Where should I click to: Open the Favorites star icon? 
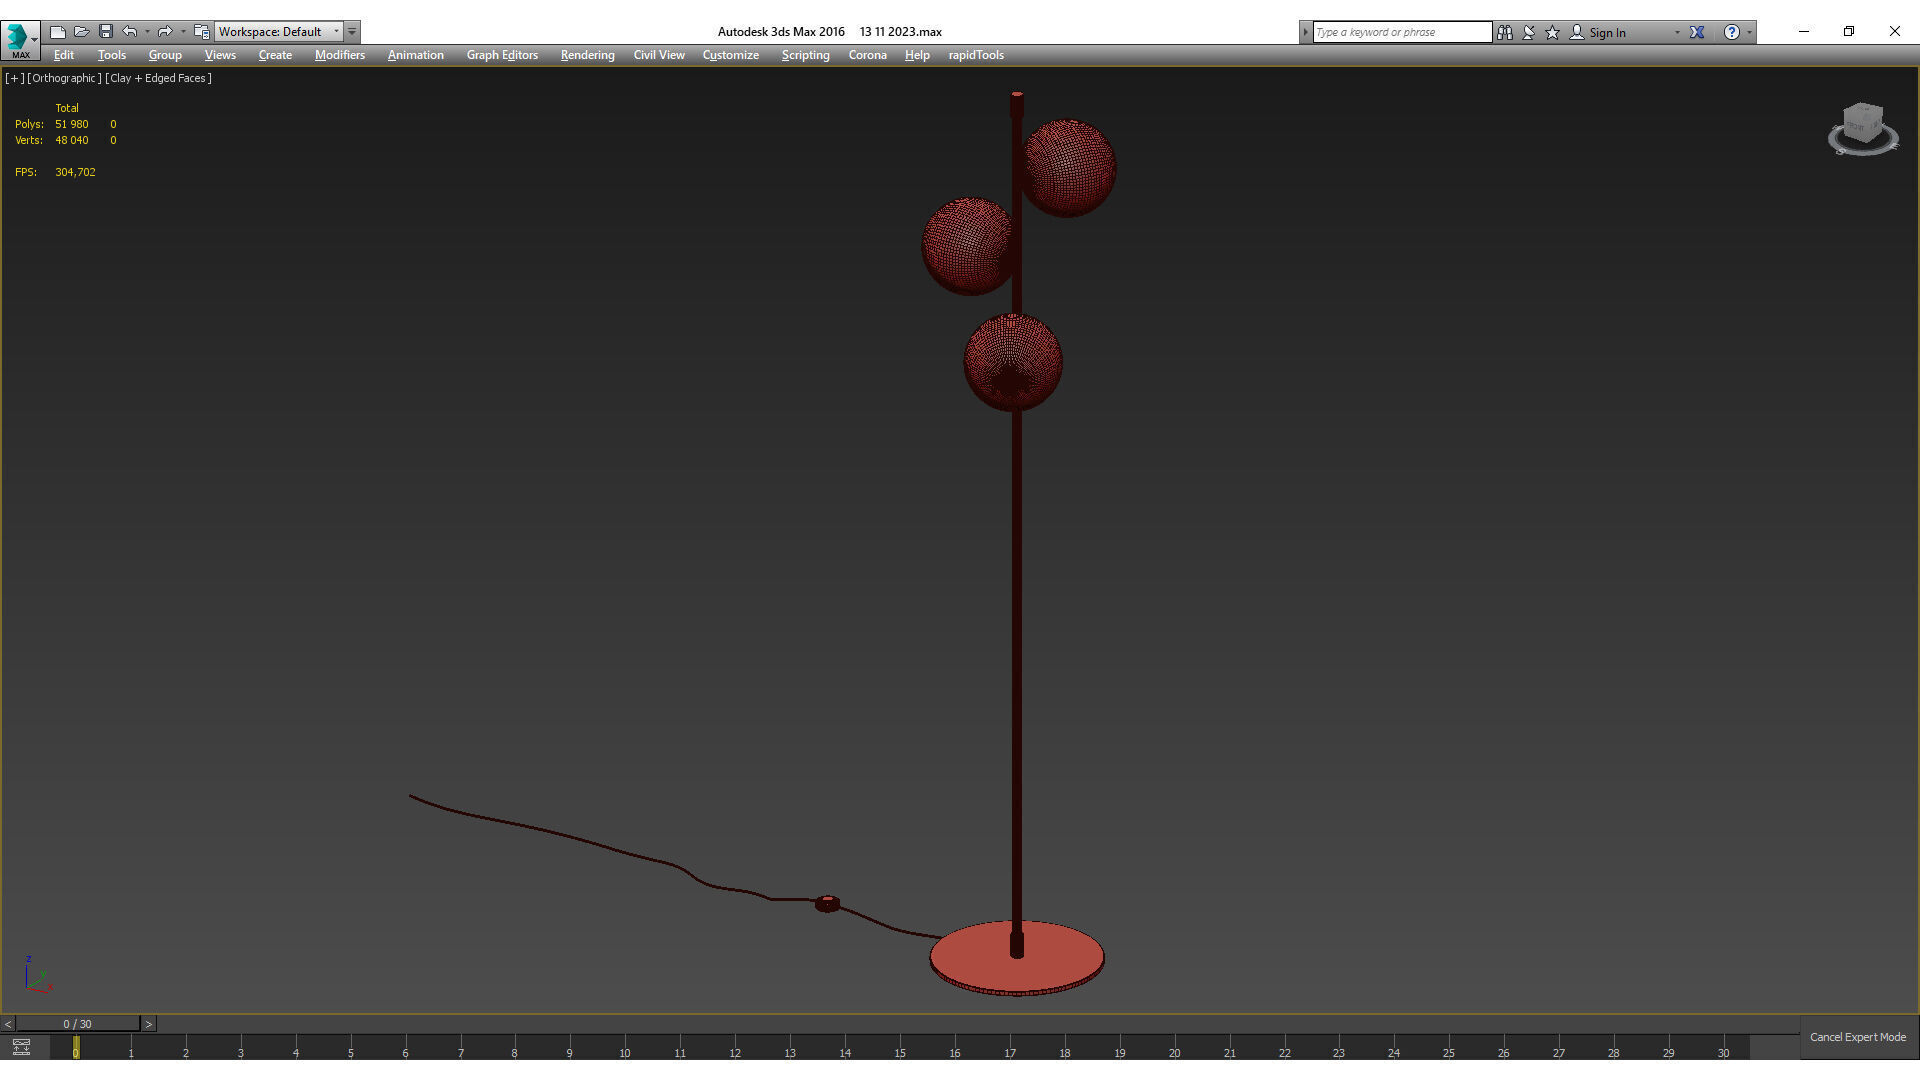(1553, 32)
